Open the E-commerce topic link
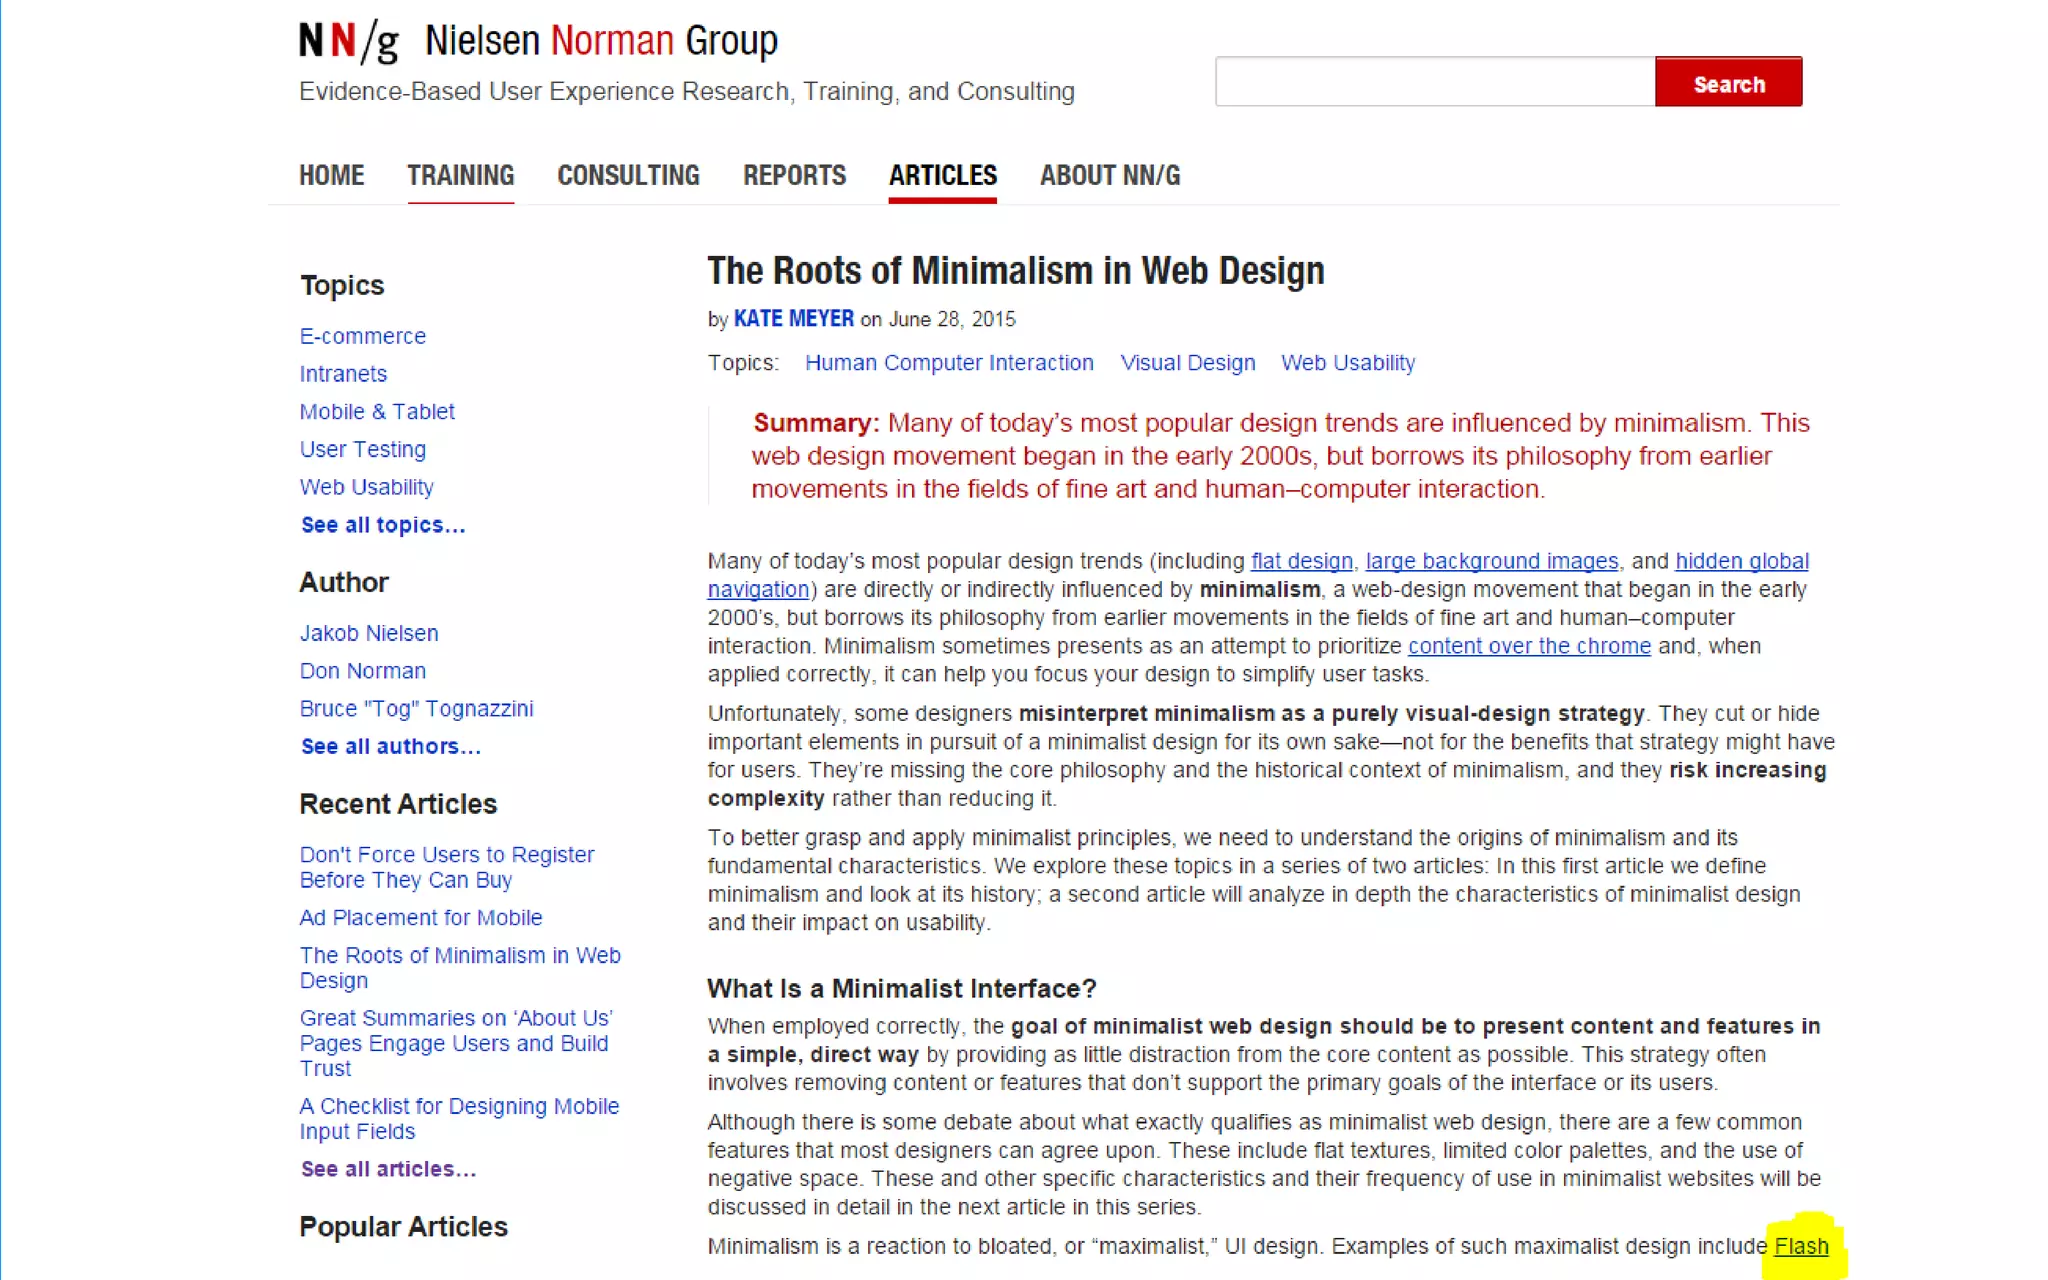2048x1280 pixels. [x=362, y=336]
